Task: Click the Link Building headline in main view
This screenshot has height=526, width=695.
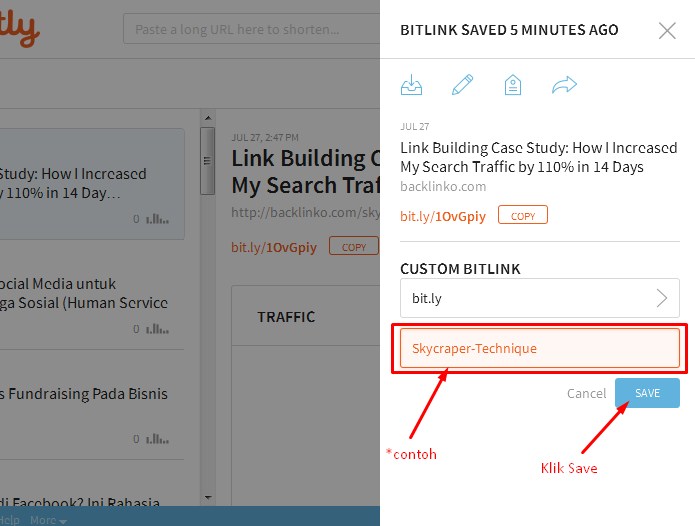Action: [x=305, y=171]
